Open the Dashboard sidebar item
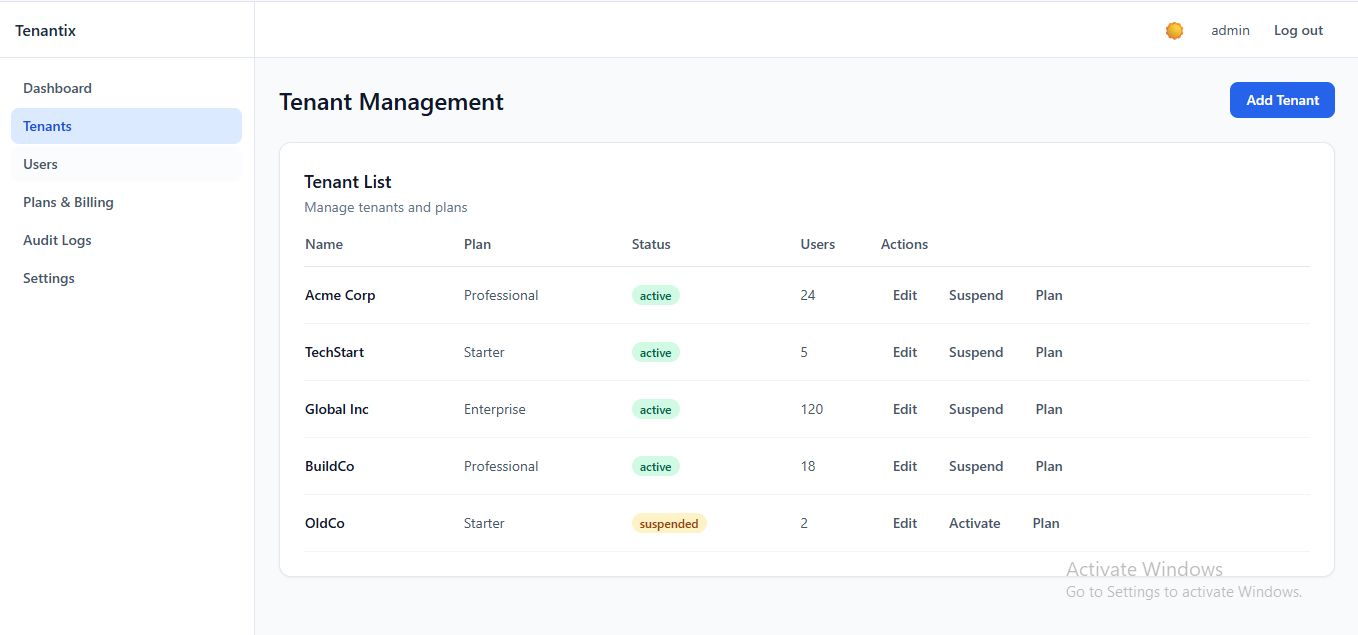This screenshot has width=1358, height=635. (x=58, y=88)
